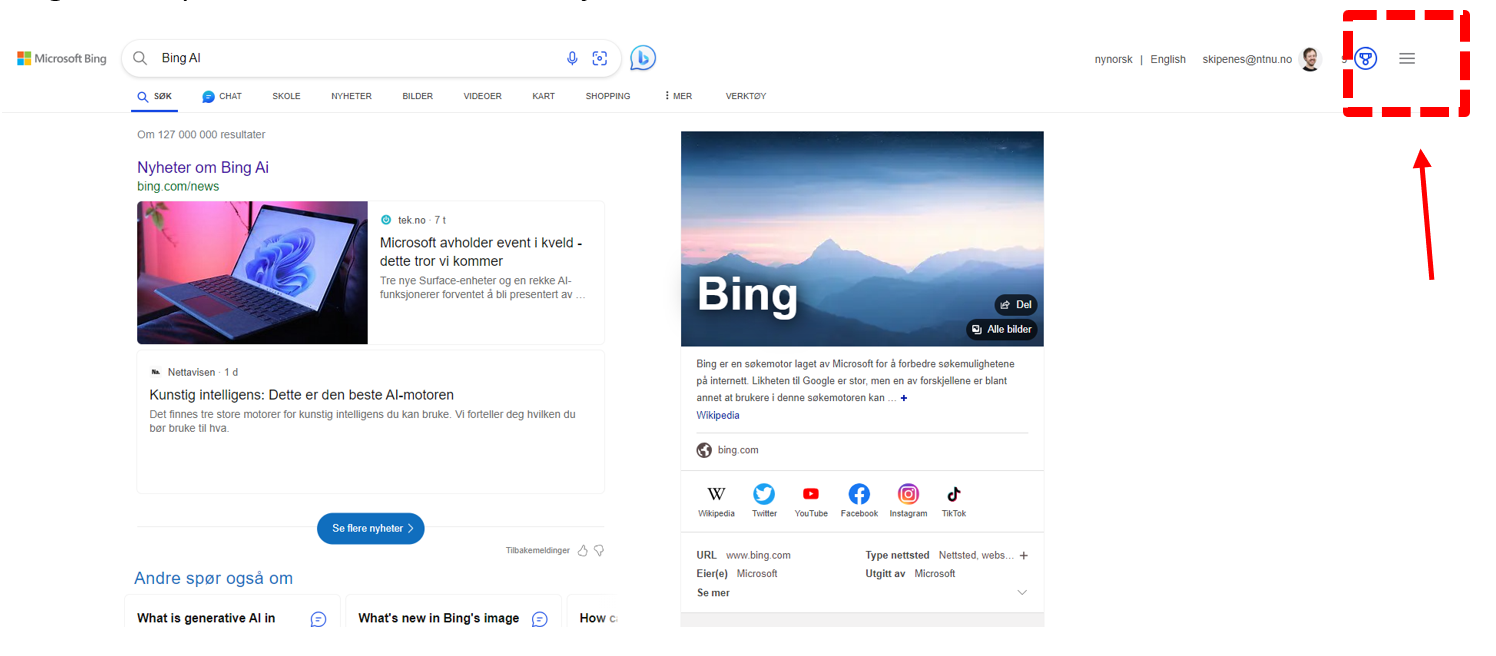Open the MER more dropdown tab

[x=678, y=96]
